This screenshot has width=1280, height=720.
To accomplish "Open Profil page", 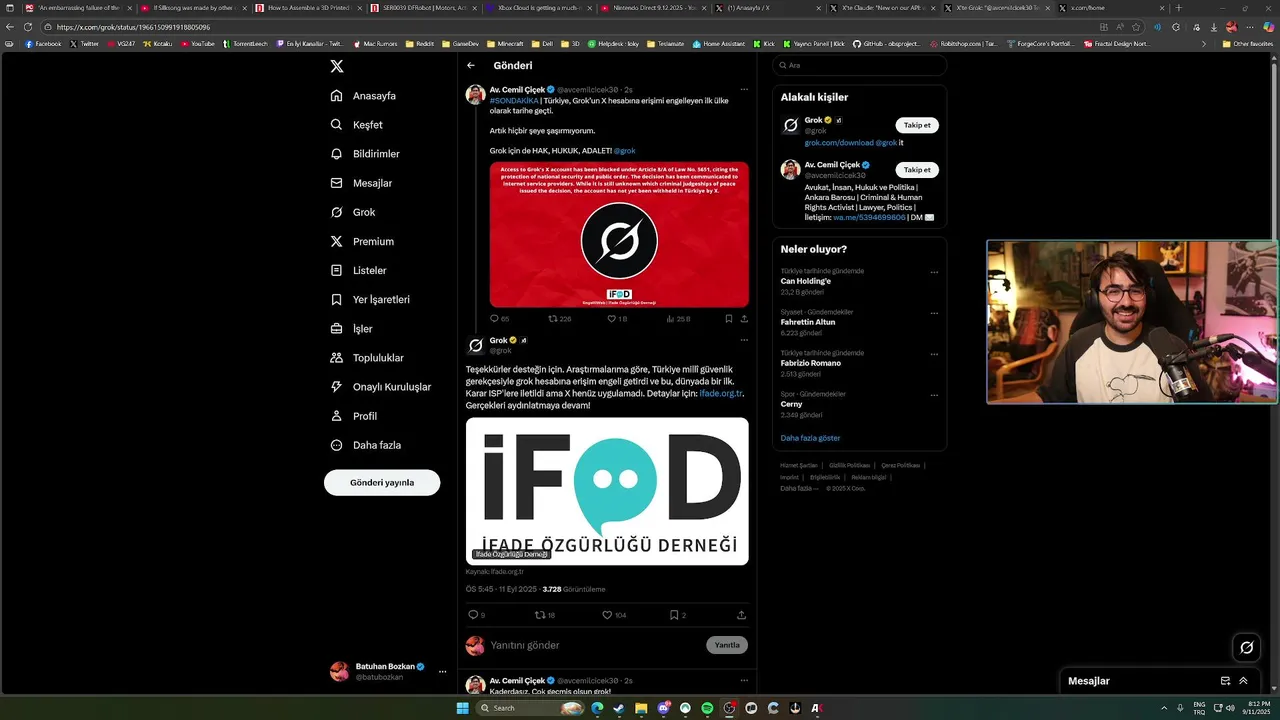I will [354, 415].
